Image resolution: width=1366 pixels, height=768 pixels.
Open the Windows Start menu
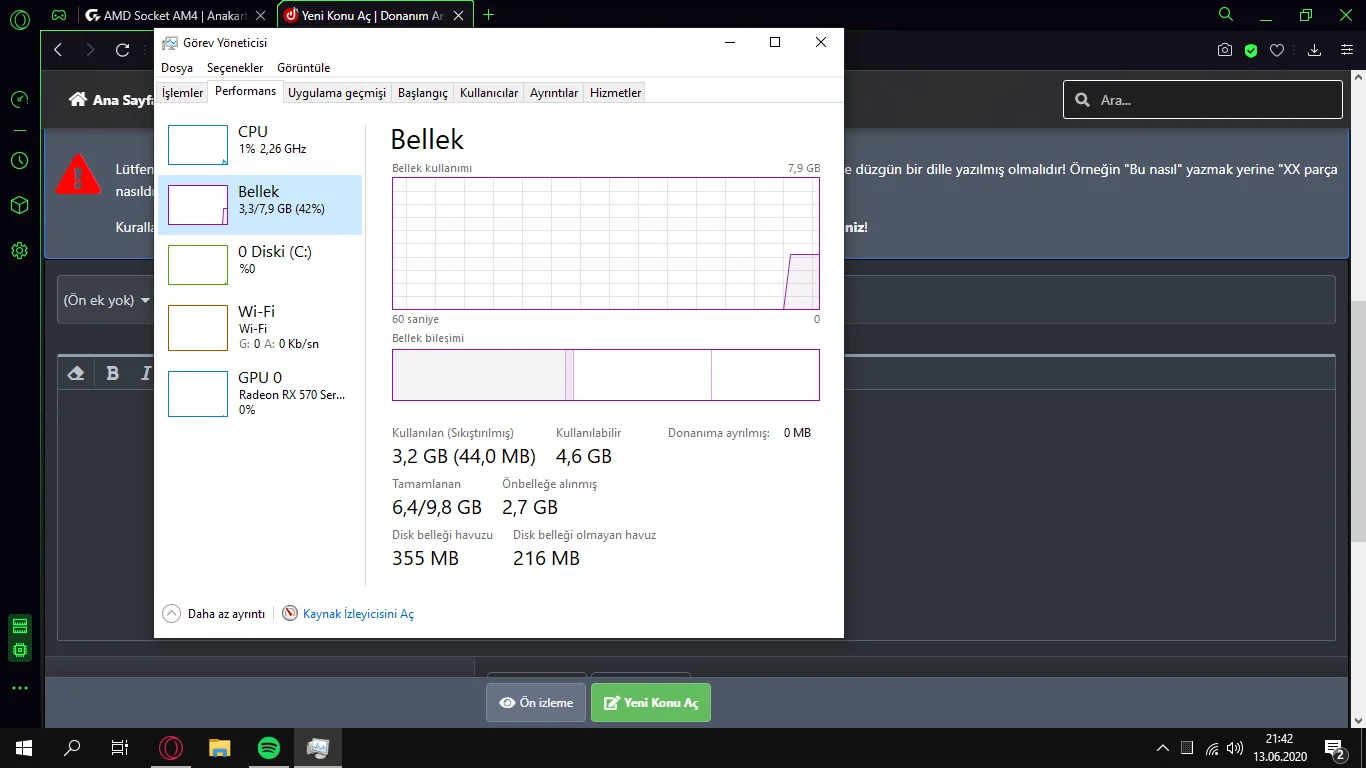[23, 747]
